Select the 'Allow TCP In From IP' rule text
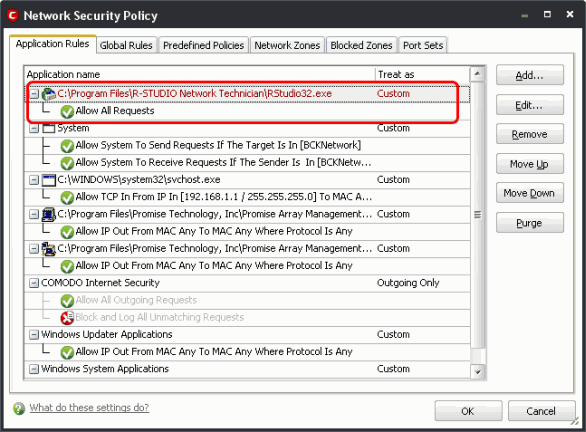Viewport: 586px width, 432px height. (223, 197)
